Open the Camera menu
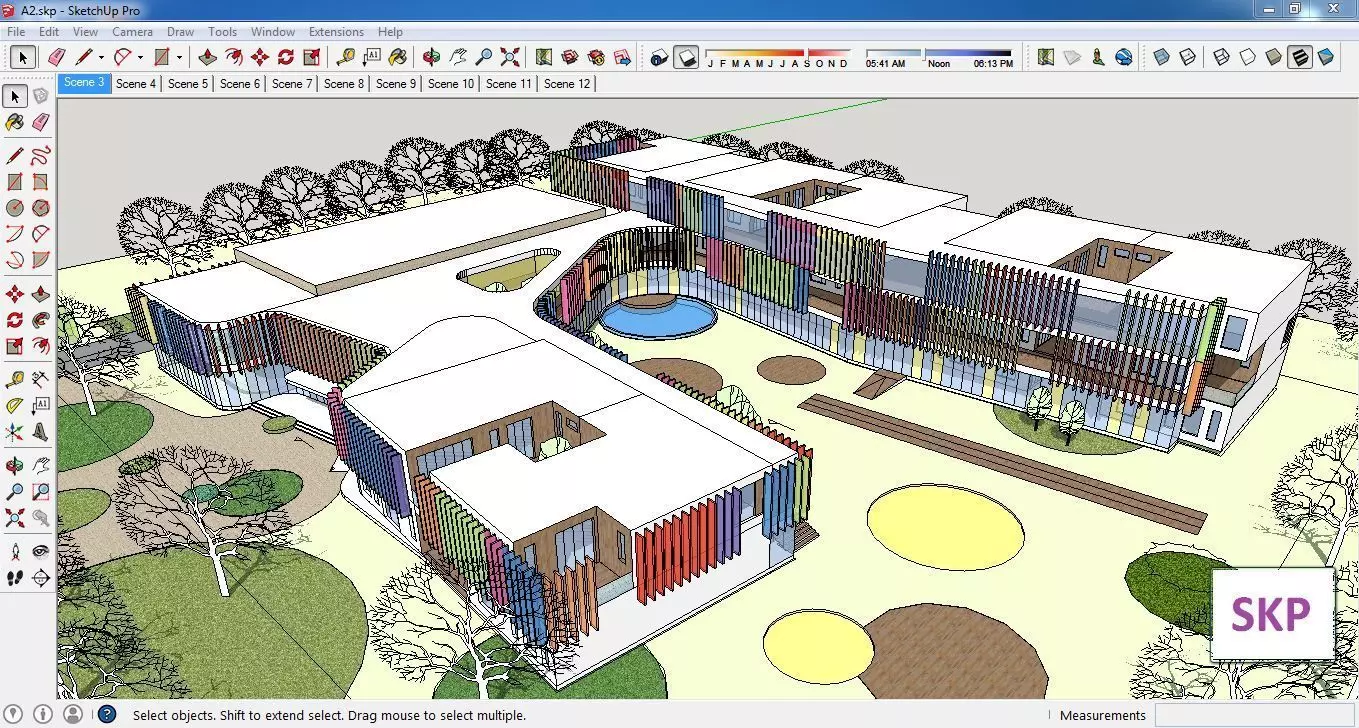The height and width of the screenshot is (728, 1359). (132, 32)
